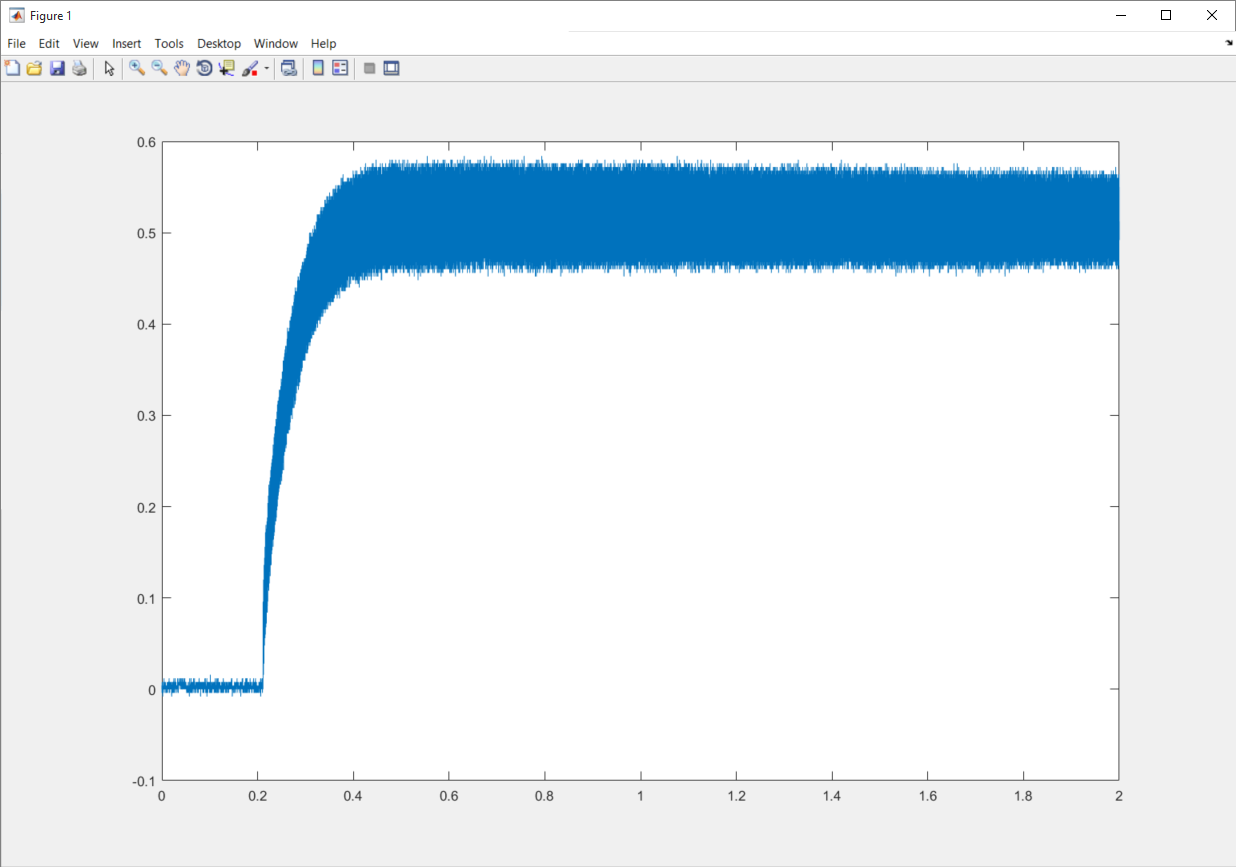1236x867 pixels.
Task: Open a file with the folder icon
Action: [x=35, y=68]
